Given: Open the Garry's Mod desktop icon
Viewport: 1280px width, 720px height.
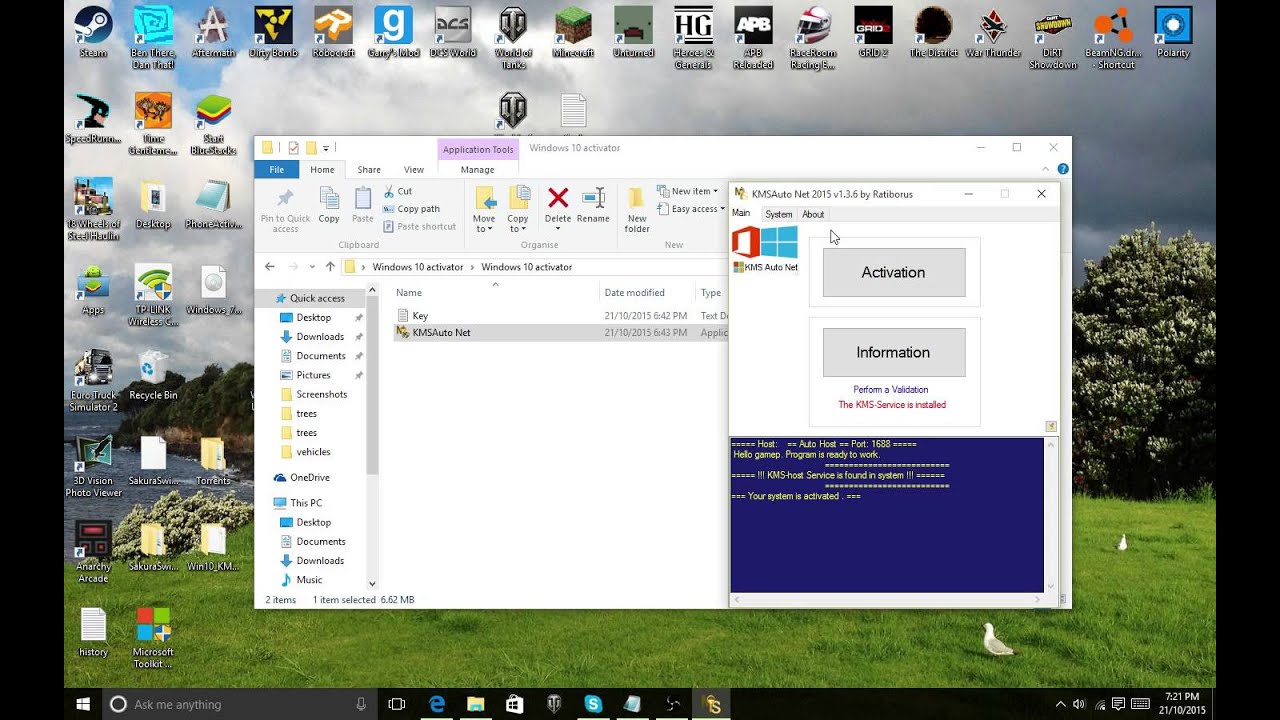Looking at the screenshot, I should point(393,32).
